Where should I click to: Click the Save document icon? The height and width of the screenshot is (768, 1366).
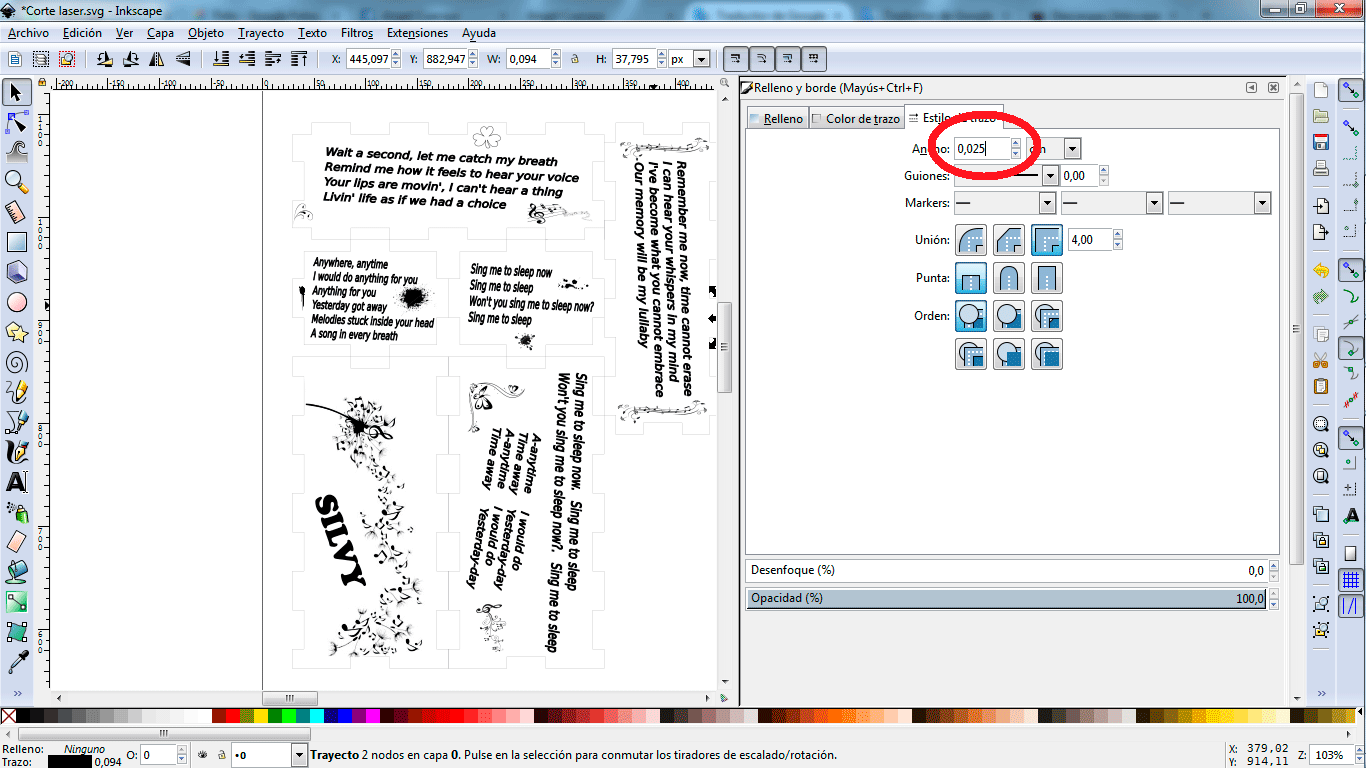tap(1321, 142)
